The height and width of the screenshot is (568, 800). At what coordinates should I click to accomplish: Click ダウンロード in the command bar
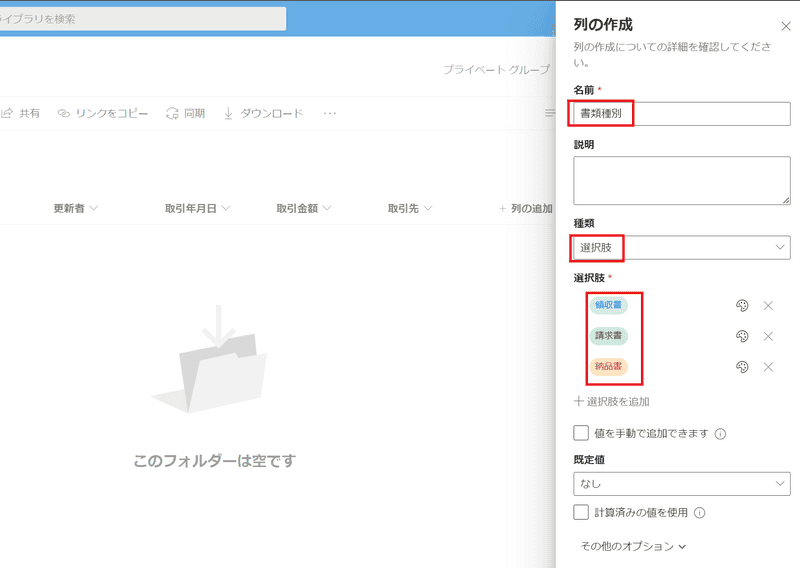(262, 114)
